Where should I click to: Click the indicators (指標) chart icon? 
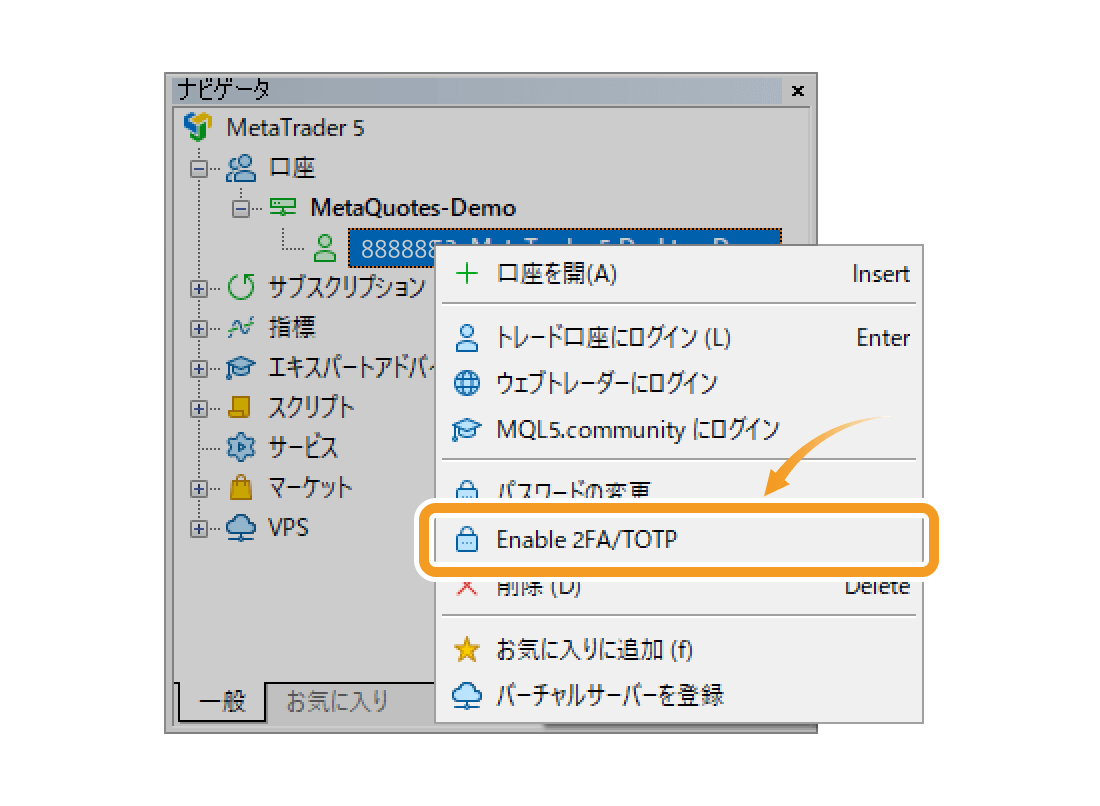(x=241, y=327)
